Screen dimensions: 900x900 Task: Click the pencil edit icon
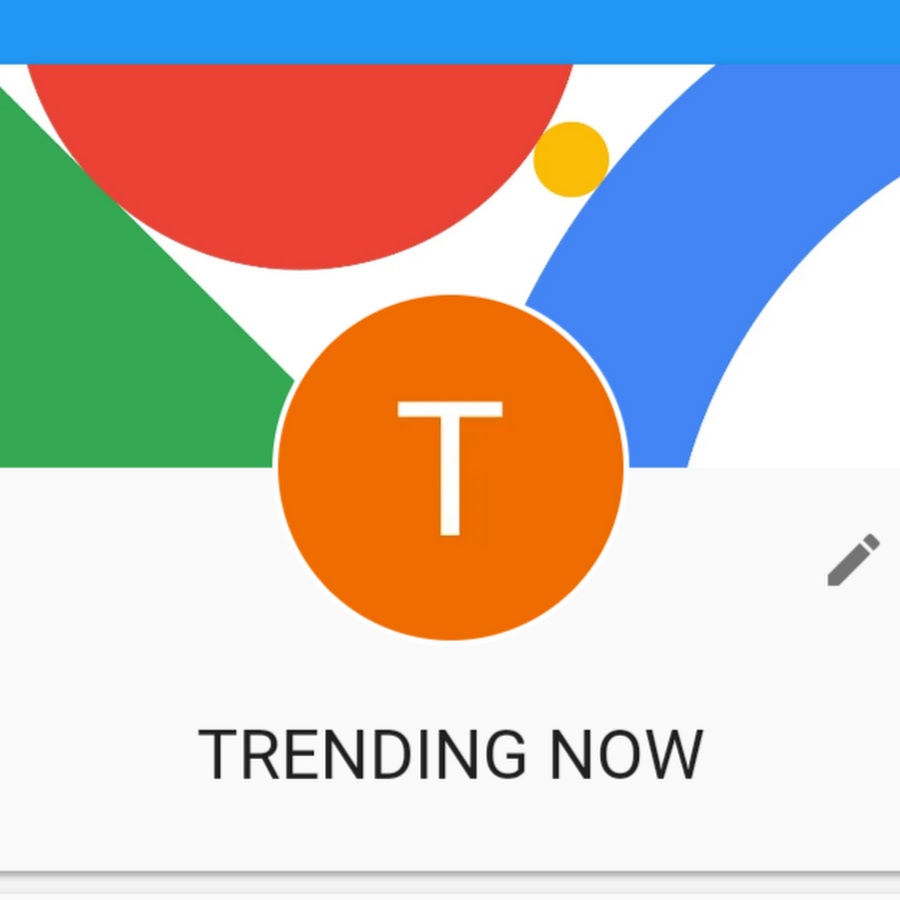(x=853, y=560)
